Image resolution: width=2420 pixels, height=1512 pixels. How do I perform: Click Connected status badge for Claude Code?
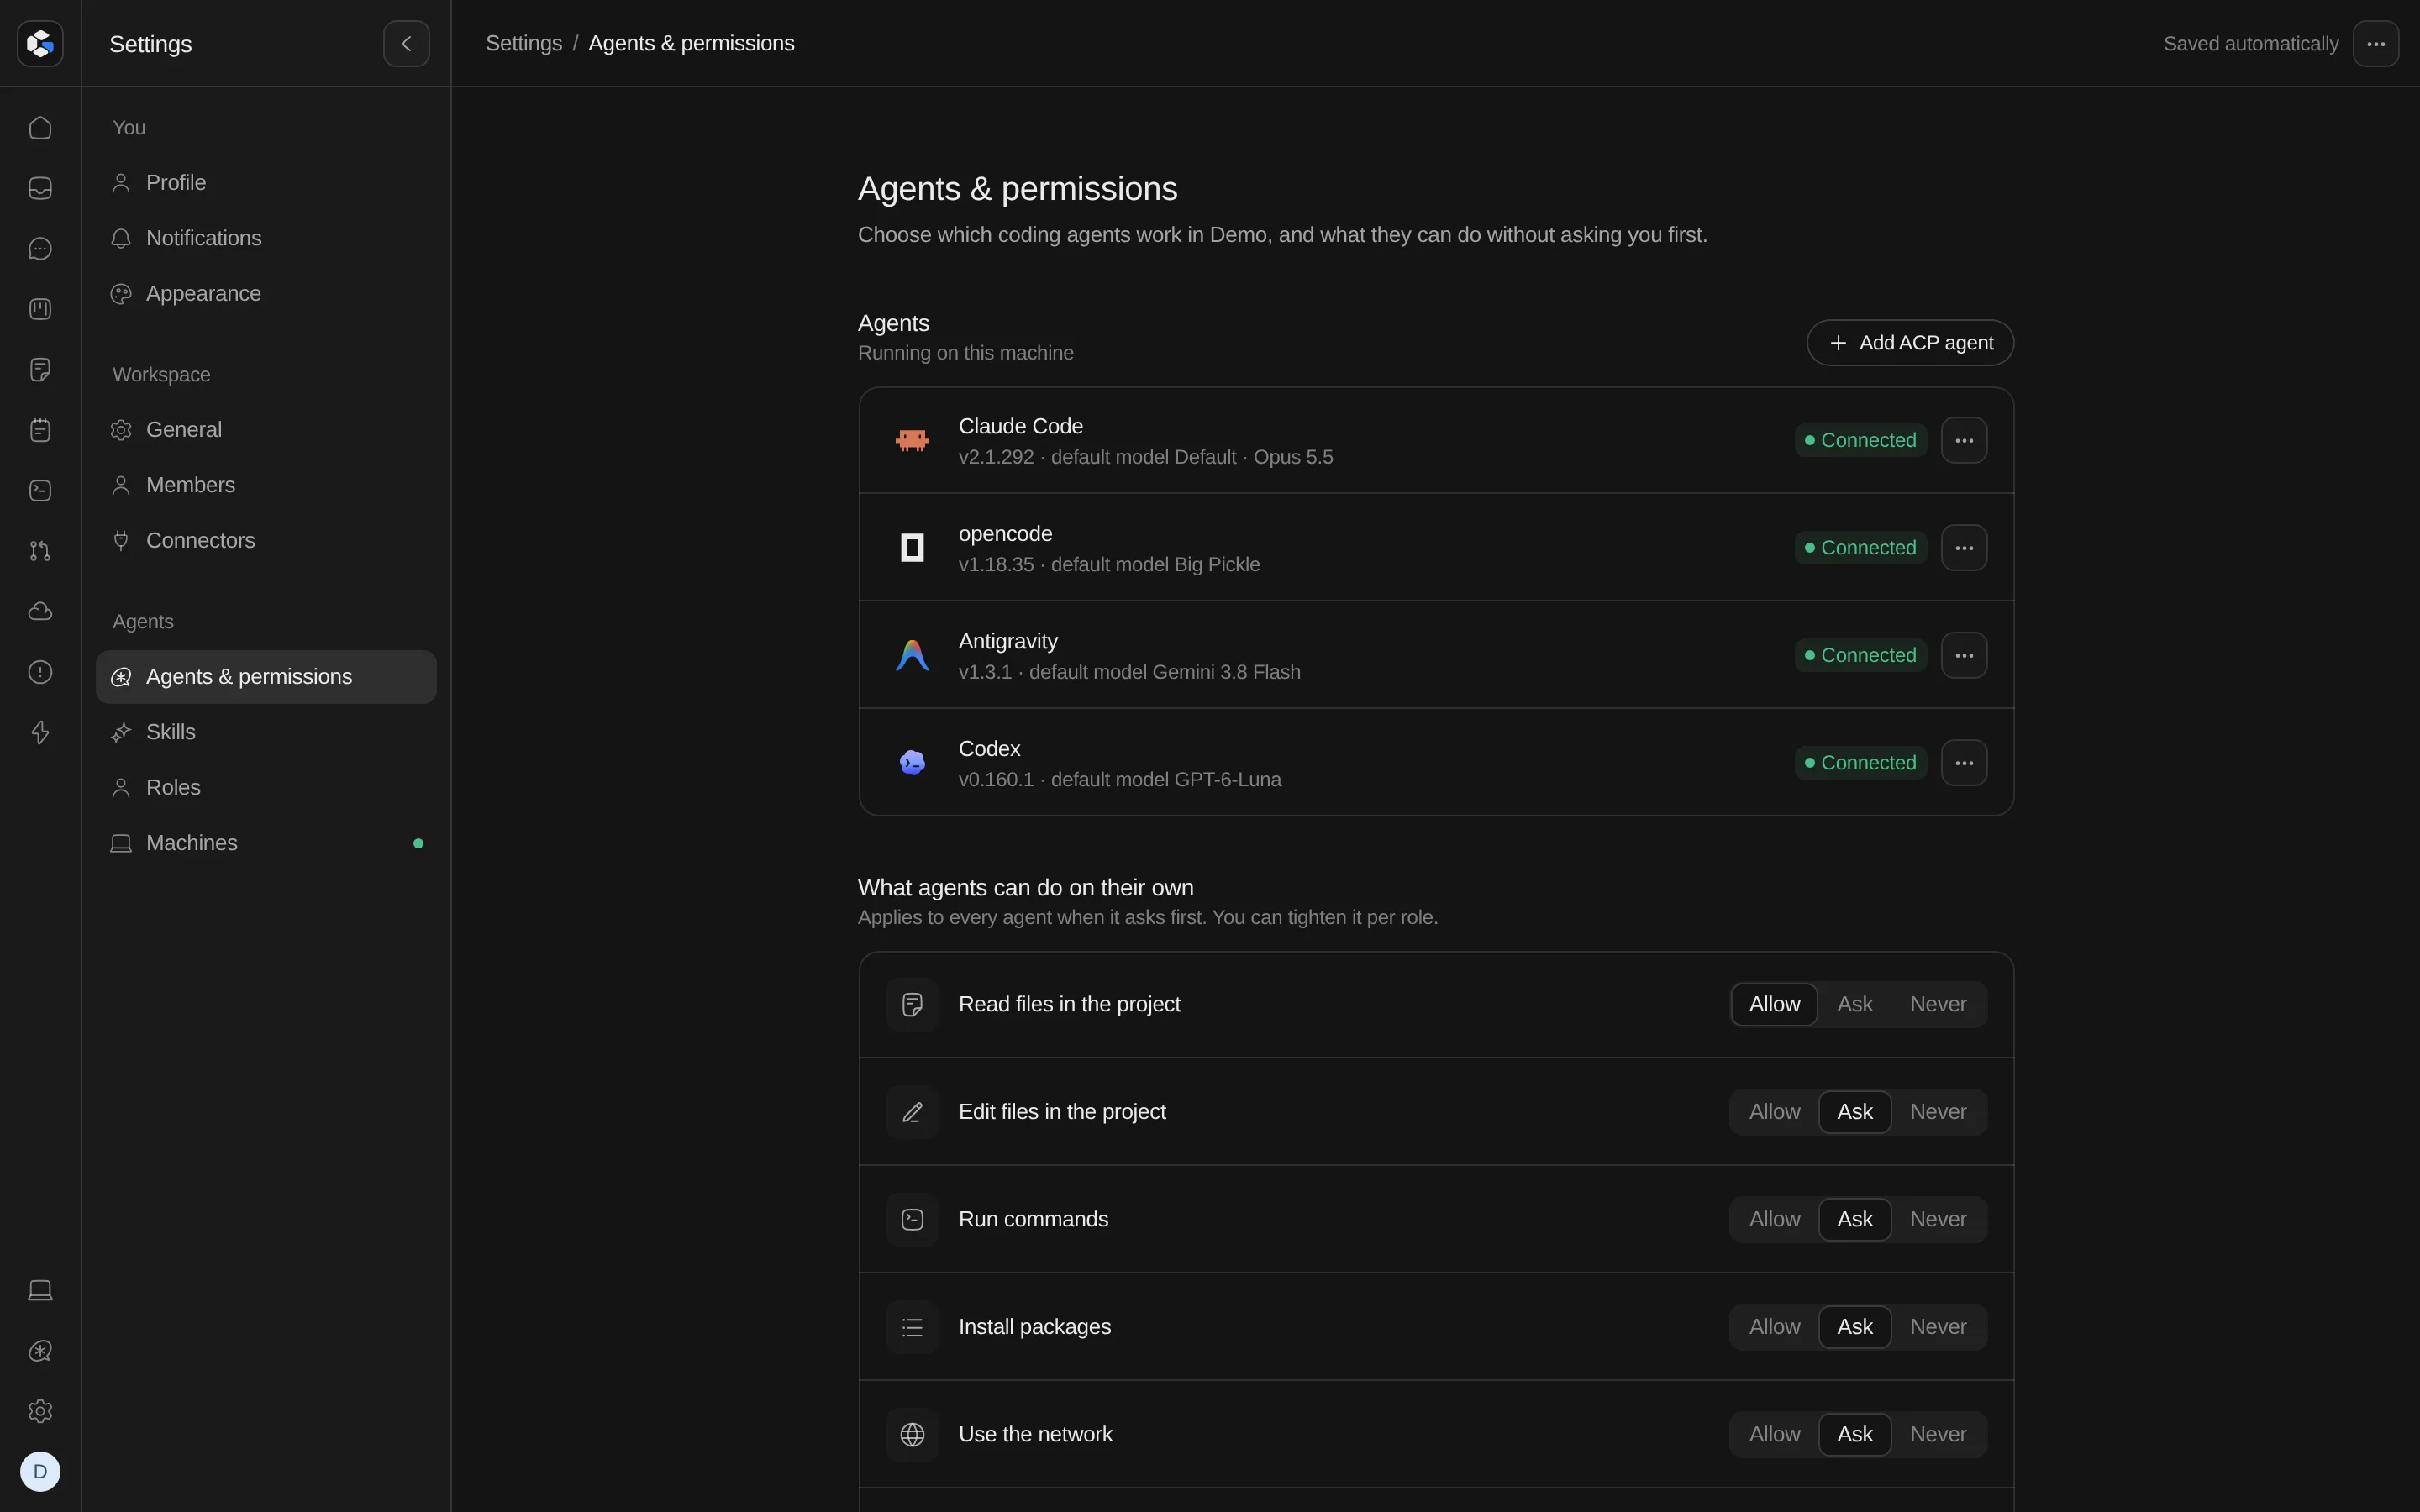1860,440
